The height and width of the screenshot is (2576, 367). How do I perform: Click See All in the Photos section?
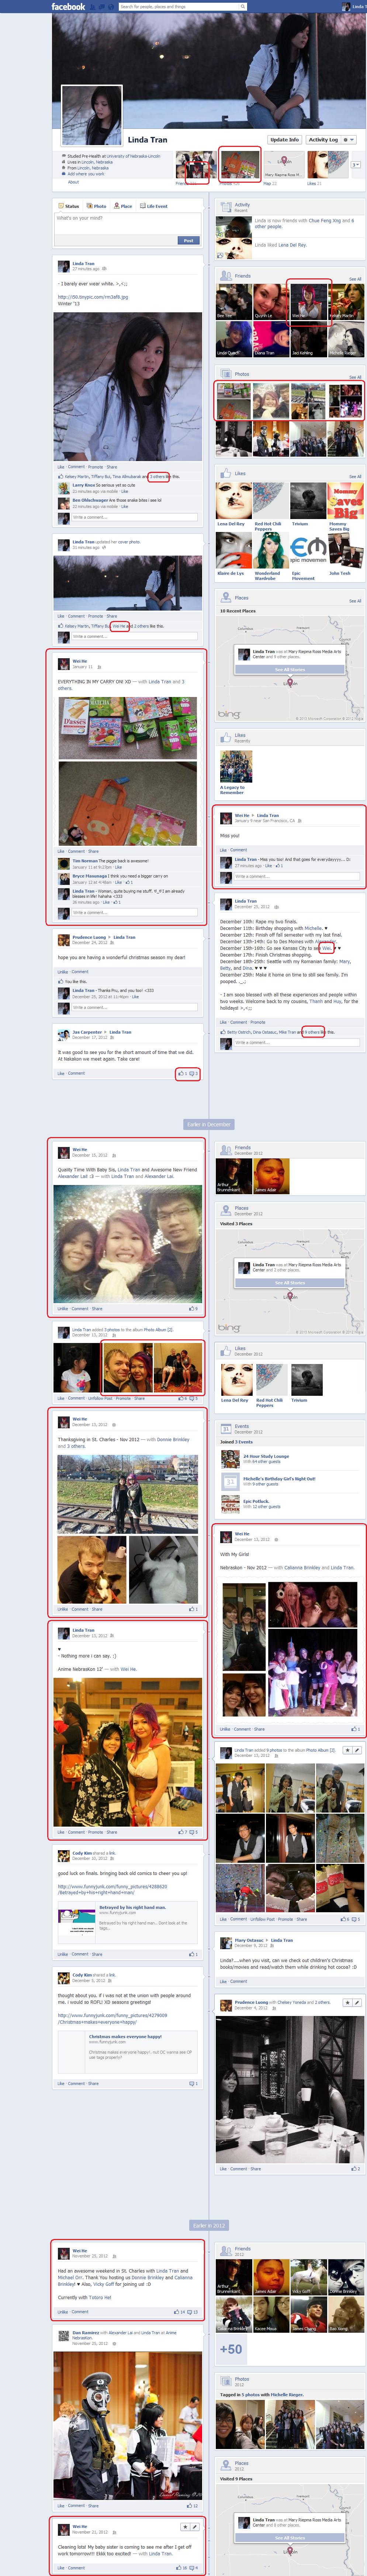[355, 377]
